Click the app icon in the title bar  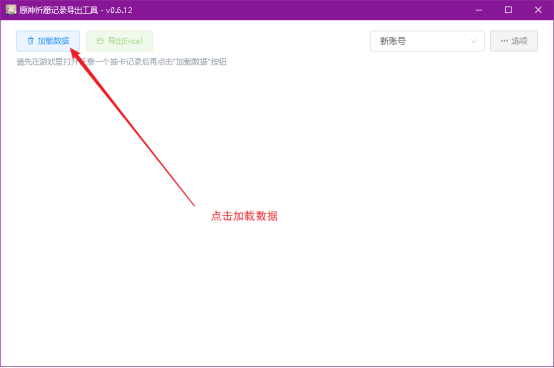pyautogui.click(x=11, y=10)
